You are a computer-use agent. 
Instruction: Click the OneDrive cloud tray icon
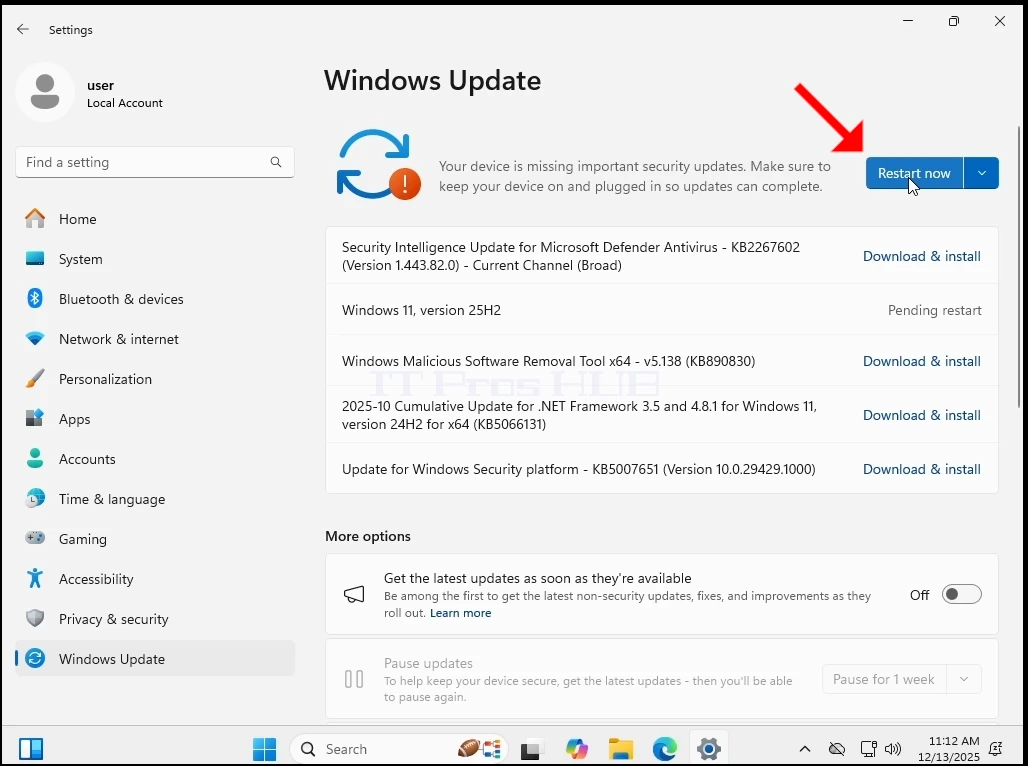837,749
